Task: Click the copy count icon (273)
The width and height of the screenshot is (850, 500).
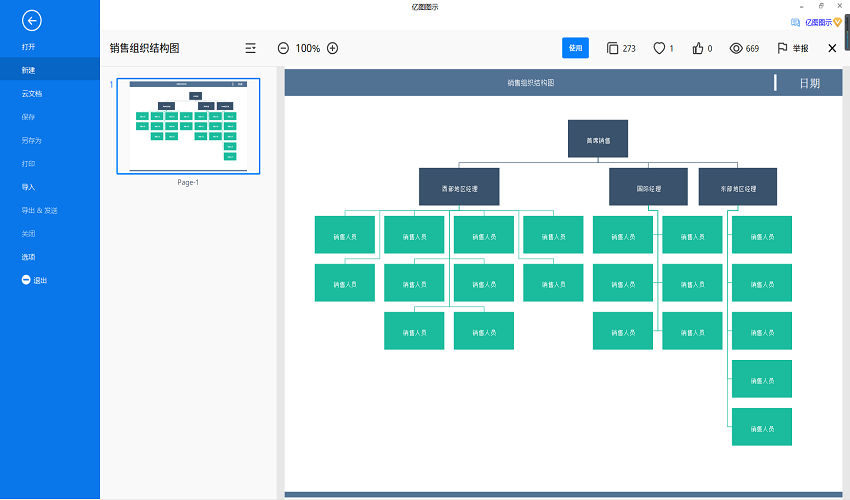Action: point(612,48)
